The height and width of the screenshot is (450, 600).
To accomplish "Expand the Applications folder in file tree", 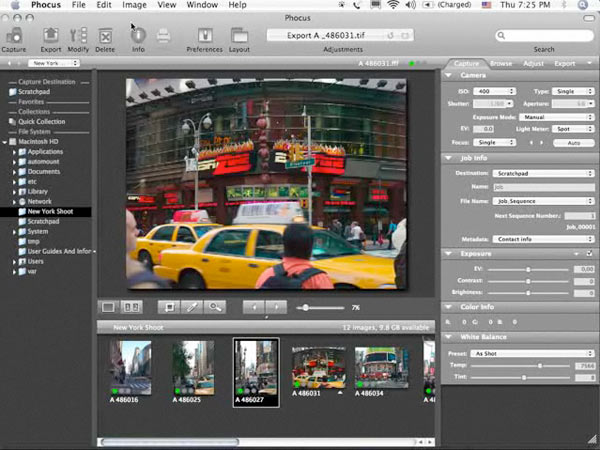I will click(14, 151).
